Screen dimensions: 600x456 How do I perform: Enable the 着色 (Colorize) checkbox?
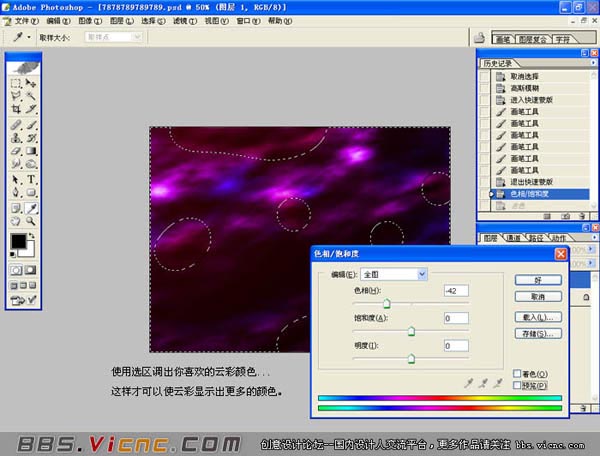tap(517, 373)
